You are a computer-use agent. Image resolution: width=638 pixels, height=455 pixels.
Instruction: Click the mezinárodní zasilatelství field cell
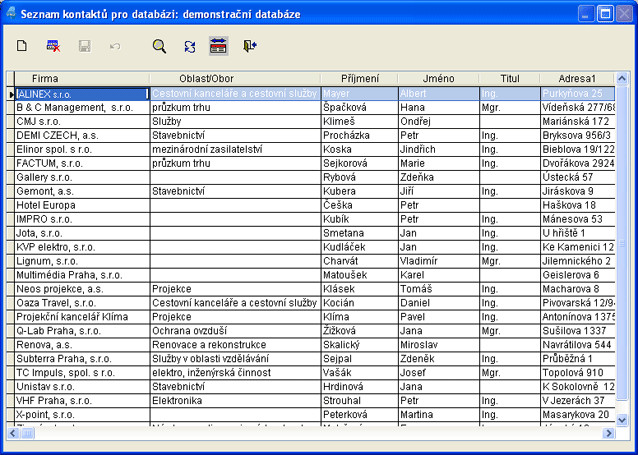tap(236, 149)
